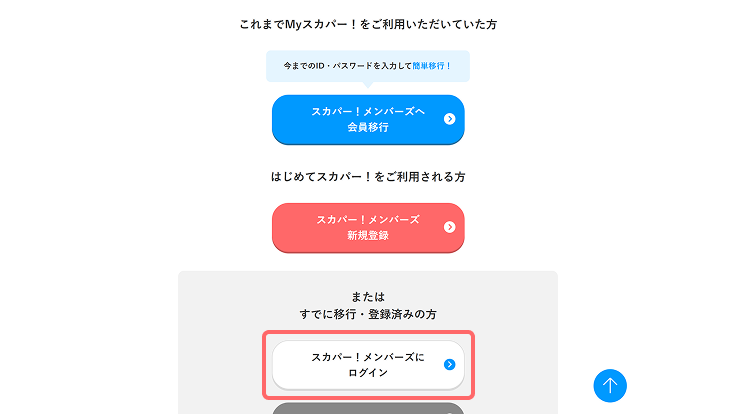Follow the blue 簡単移行! text link
This screenshot has width=736, height=414.
431,66
